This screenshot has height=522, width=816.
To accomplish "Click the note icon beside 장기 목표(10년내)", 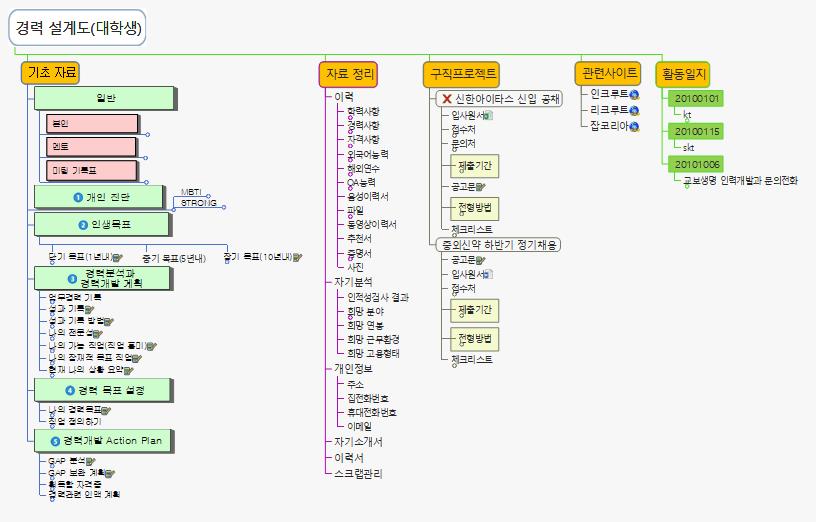I will pyautogui.click(x=298, y=256).
